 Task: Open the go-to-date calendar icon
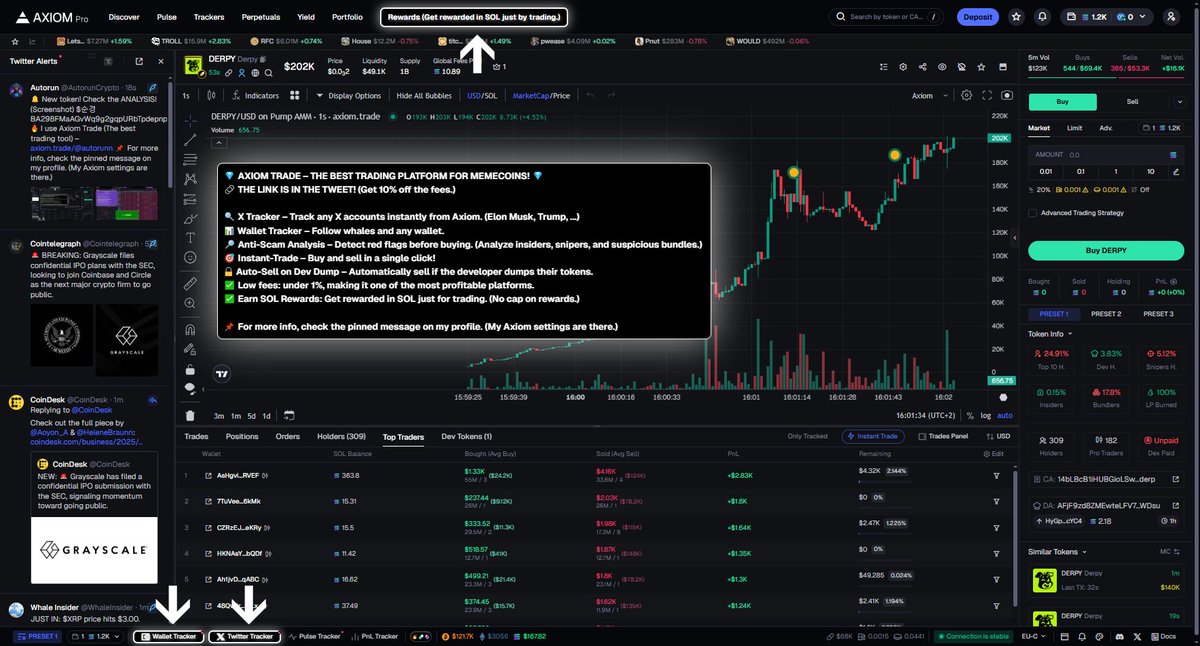coord(289,415)
